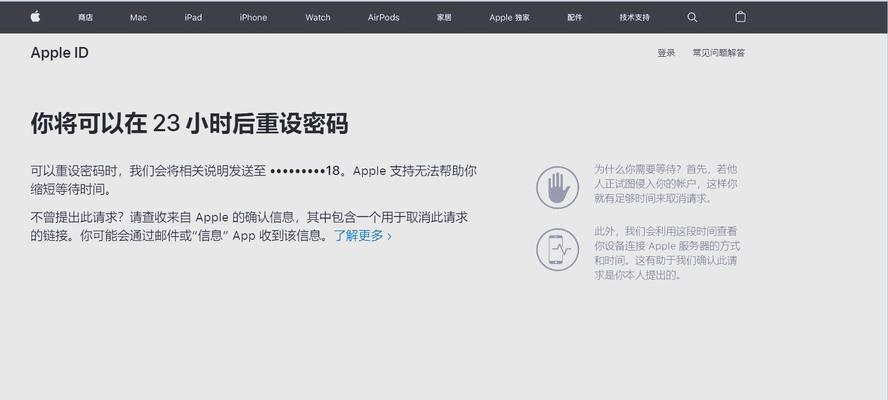Go to the 家居 menu item

tap(444, 18)
